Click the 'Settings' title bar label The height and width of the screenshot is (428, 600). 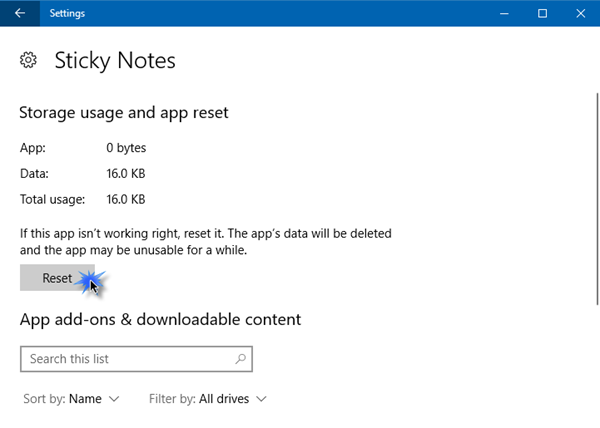pyautogui.click(x=67, y=13)
